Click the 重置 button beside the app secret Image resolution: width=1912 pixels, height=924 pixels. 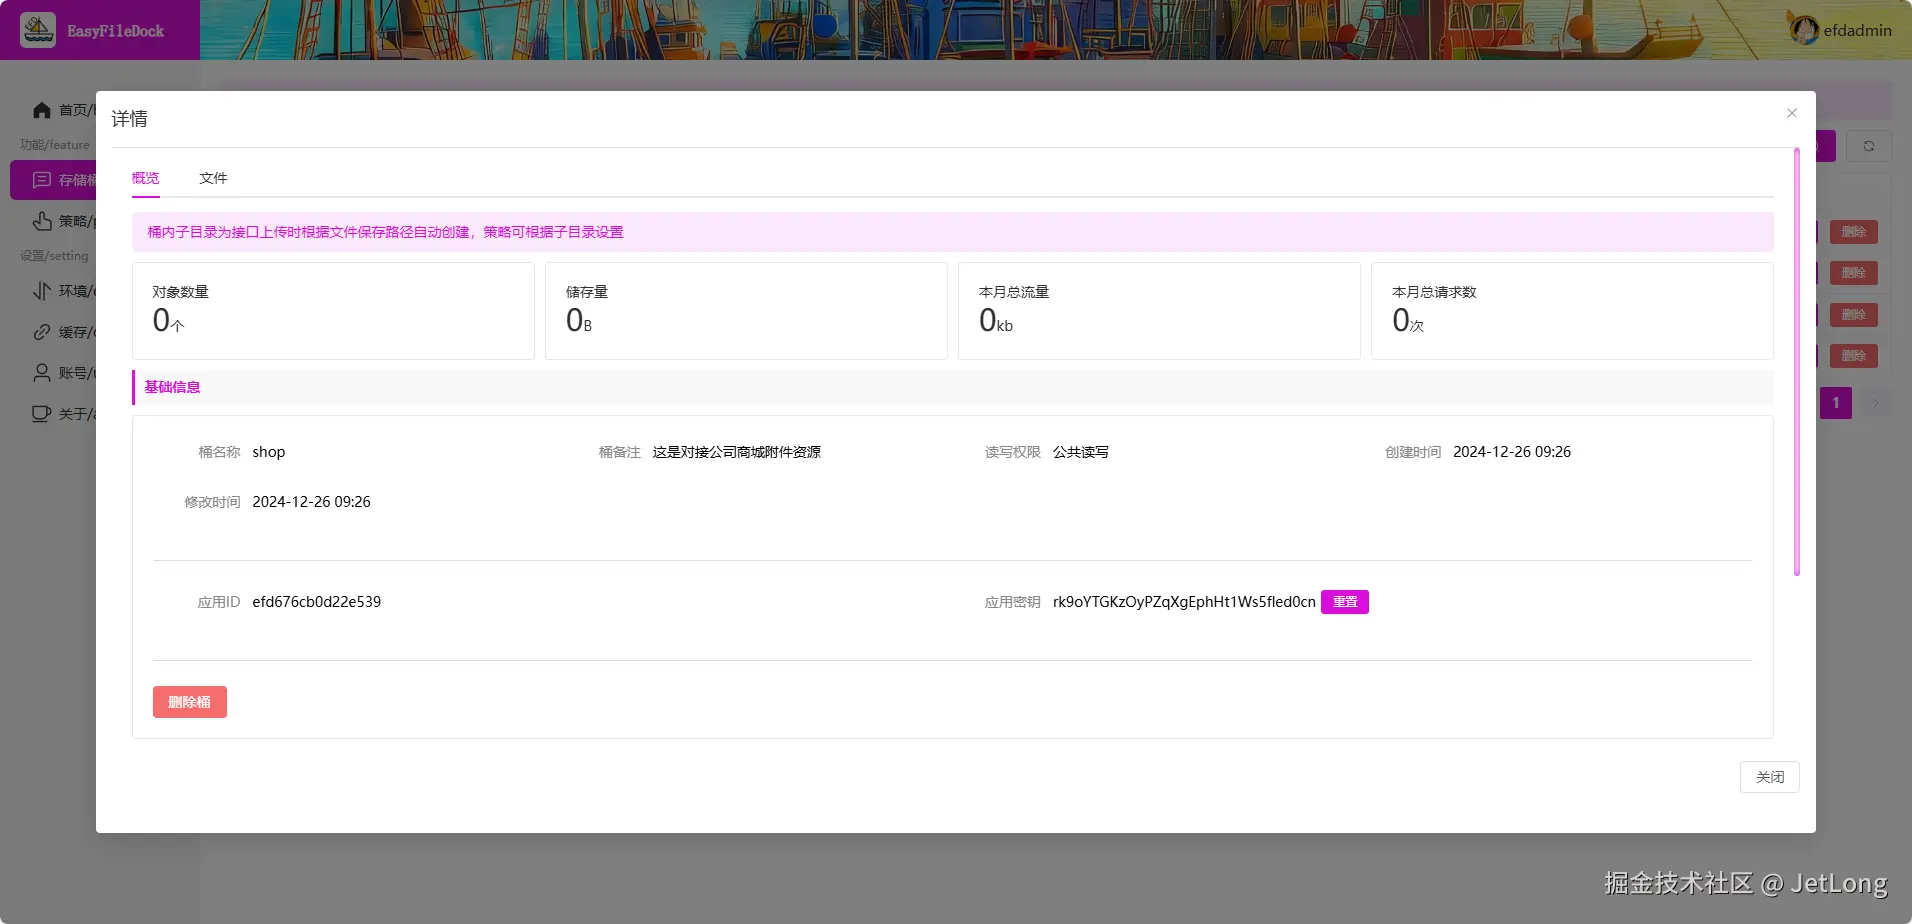pos(1345,602)
